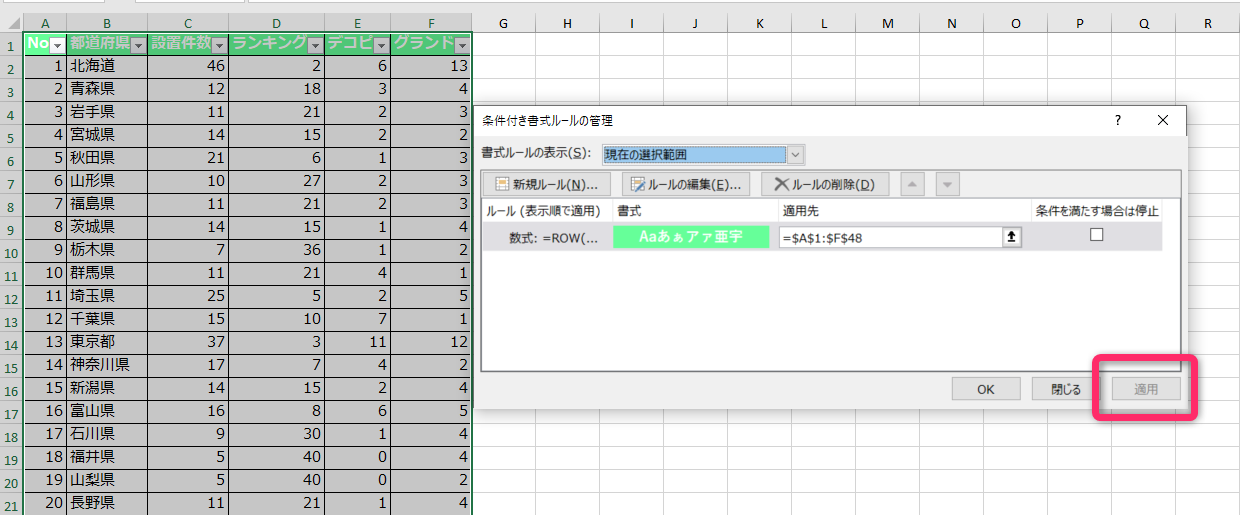Image resolution: width=1240 pixels, height=515 pixels.
Task: Open the filter dropdown for 設置件数 column
Action: click(x=219, y=46)
